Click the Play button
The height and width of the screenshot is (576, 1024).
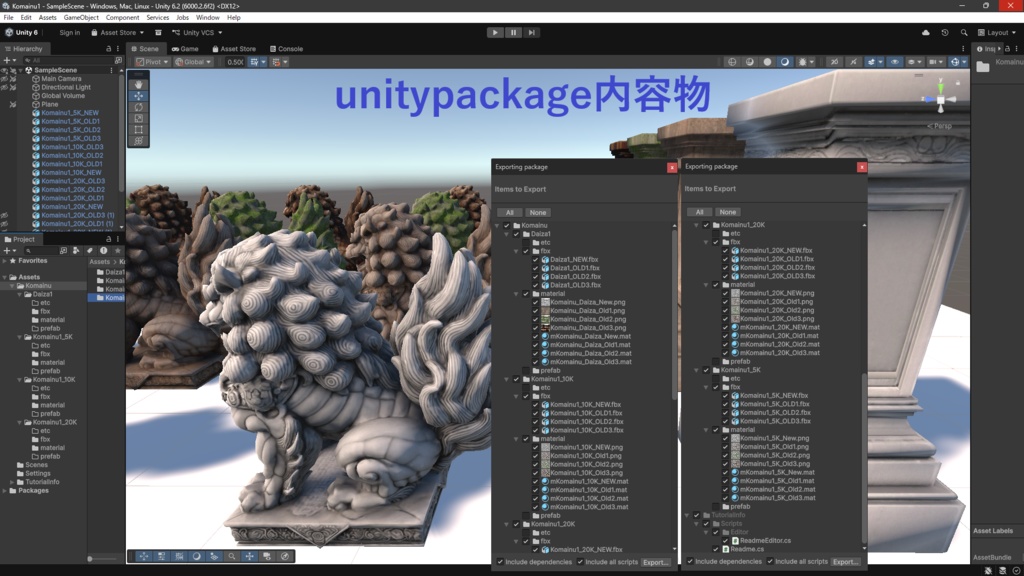pyautogui.click(x=495, y=32)
